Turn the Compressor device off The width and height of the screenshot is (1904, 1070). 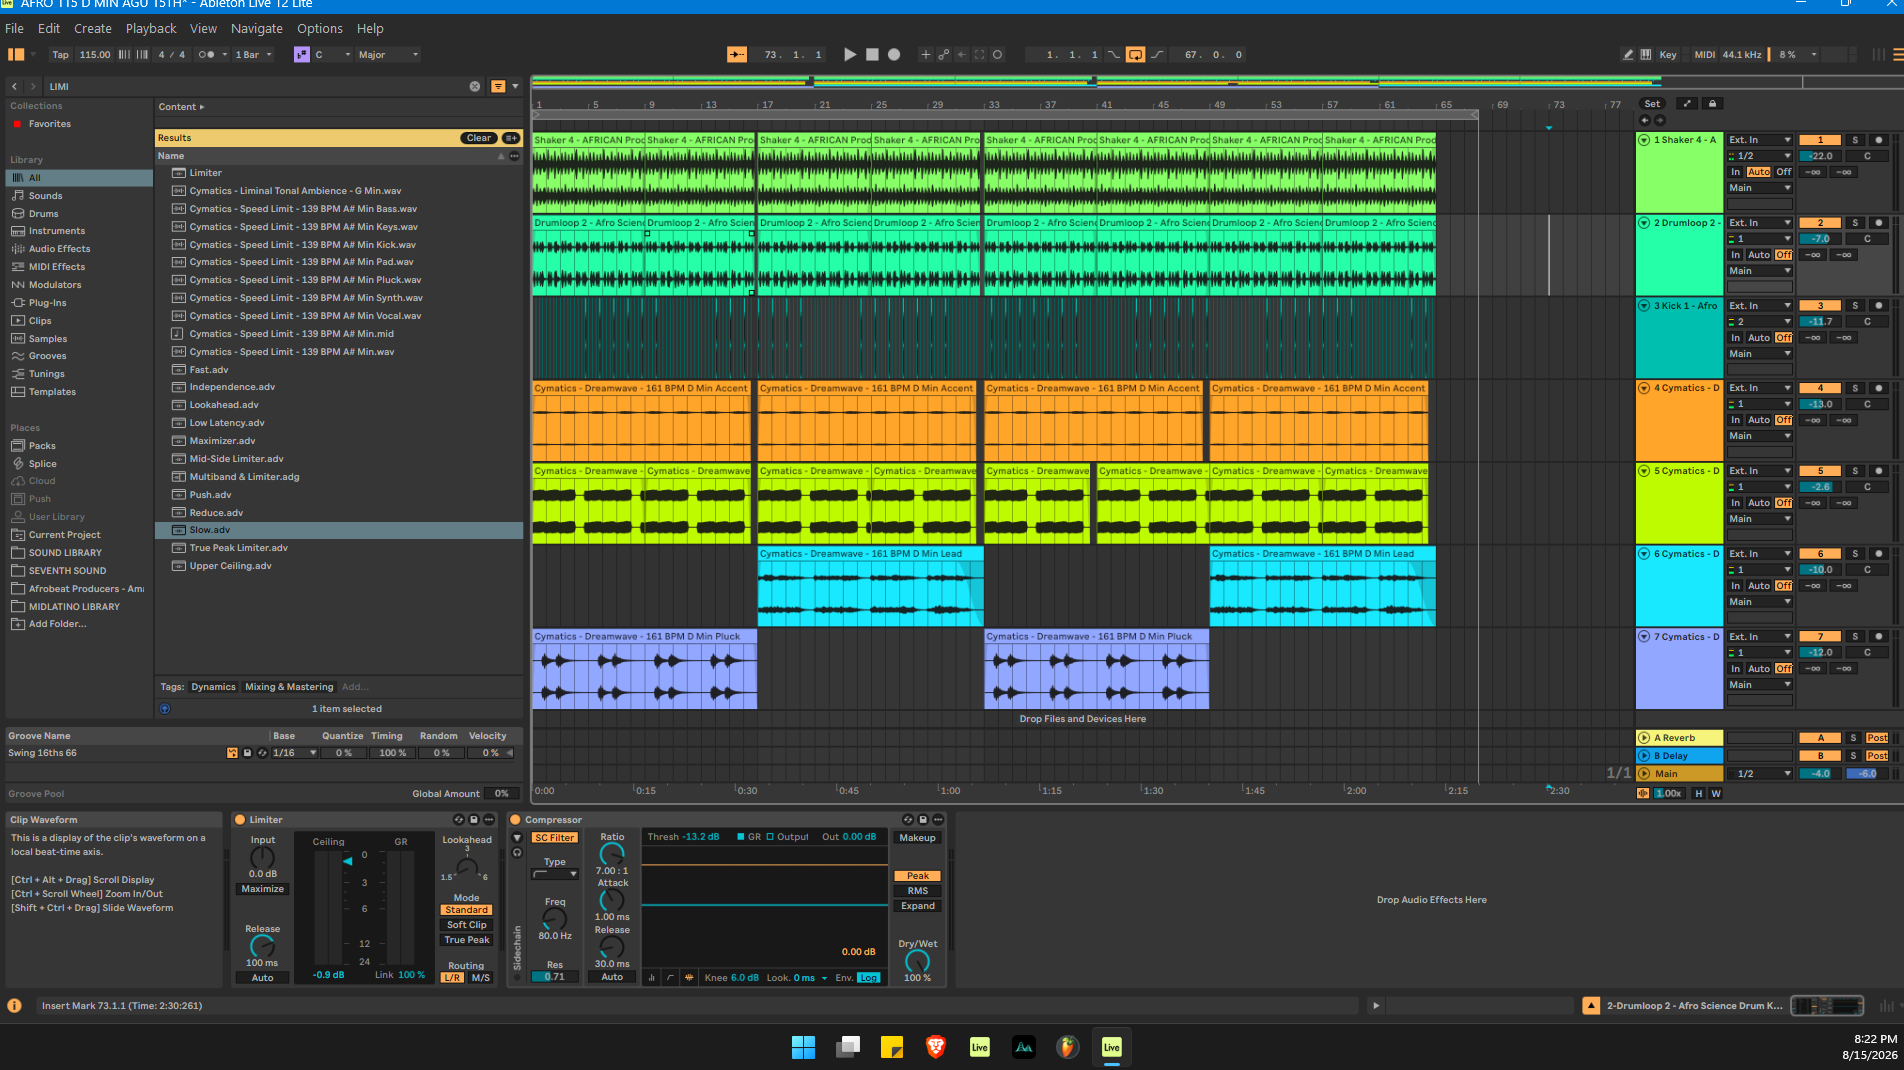click(516, 820)
